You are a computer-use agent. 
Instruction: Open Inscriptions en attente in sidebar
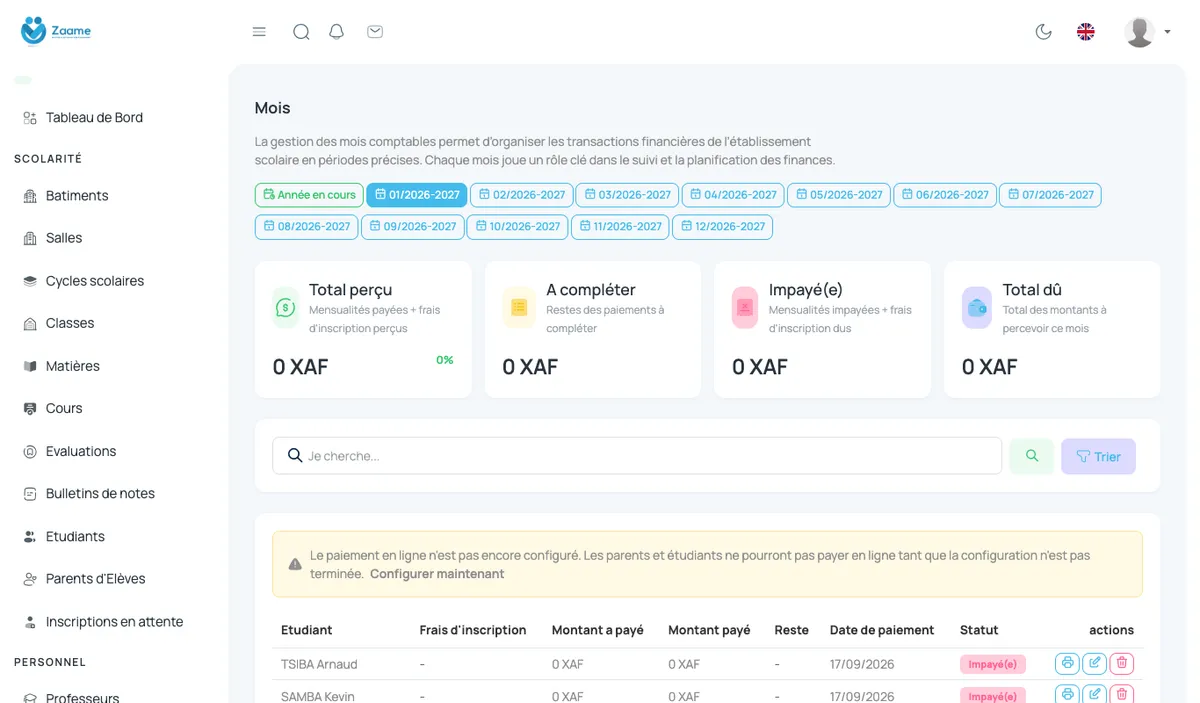pos(114,621)
